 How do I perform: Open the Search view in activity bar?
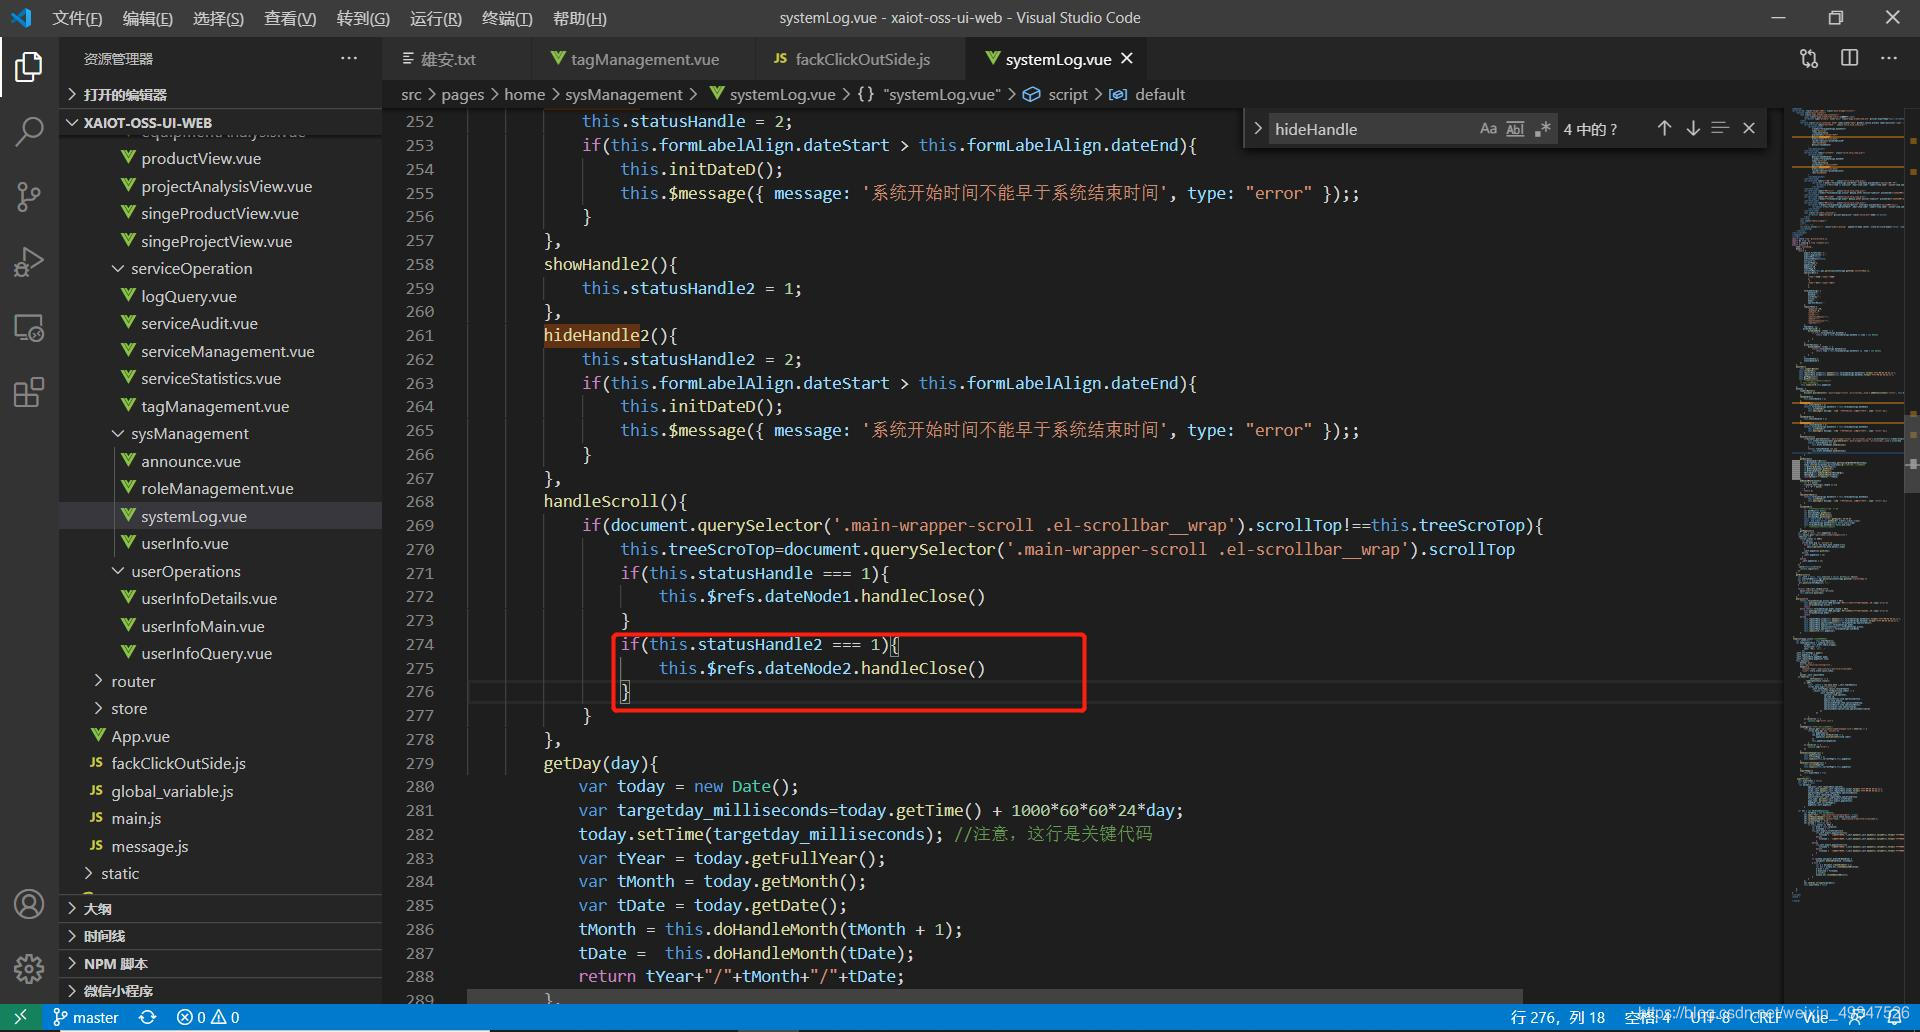[29, 131]
